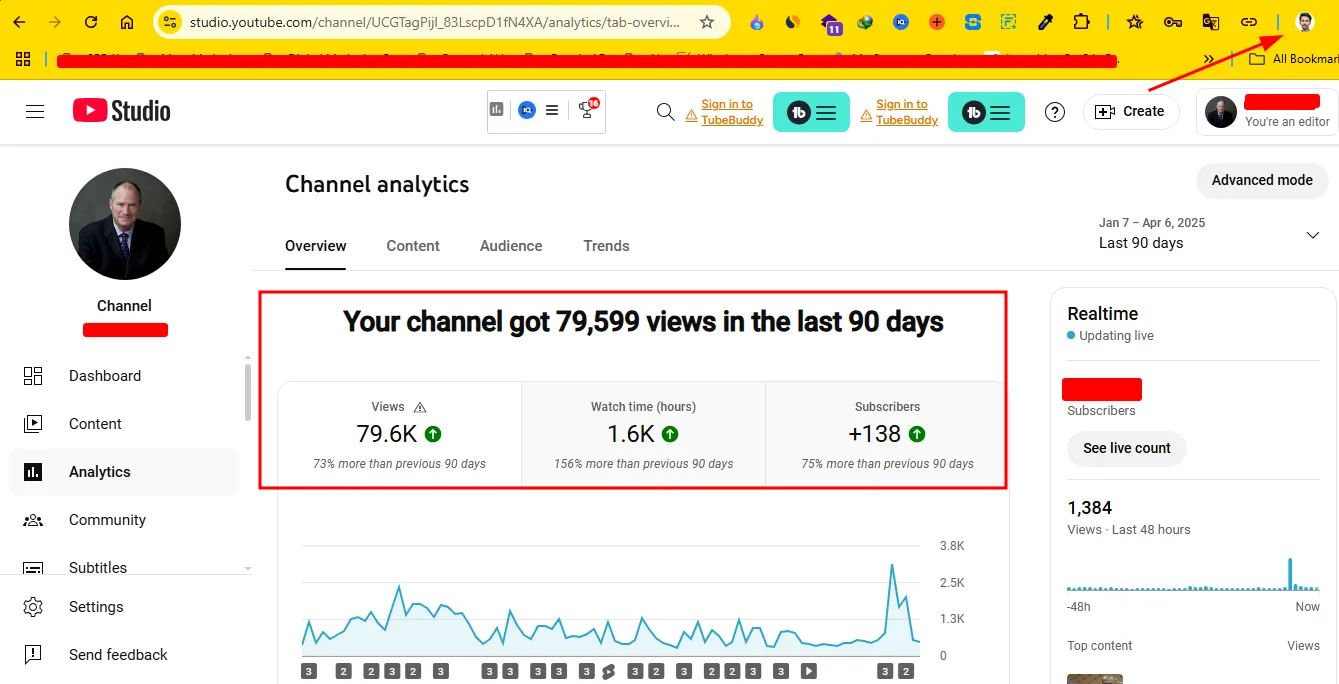Click the search magnifier icon
1339x684 pixels.
pos(665,112)
